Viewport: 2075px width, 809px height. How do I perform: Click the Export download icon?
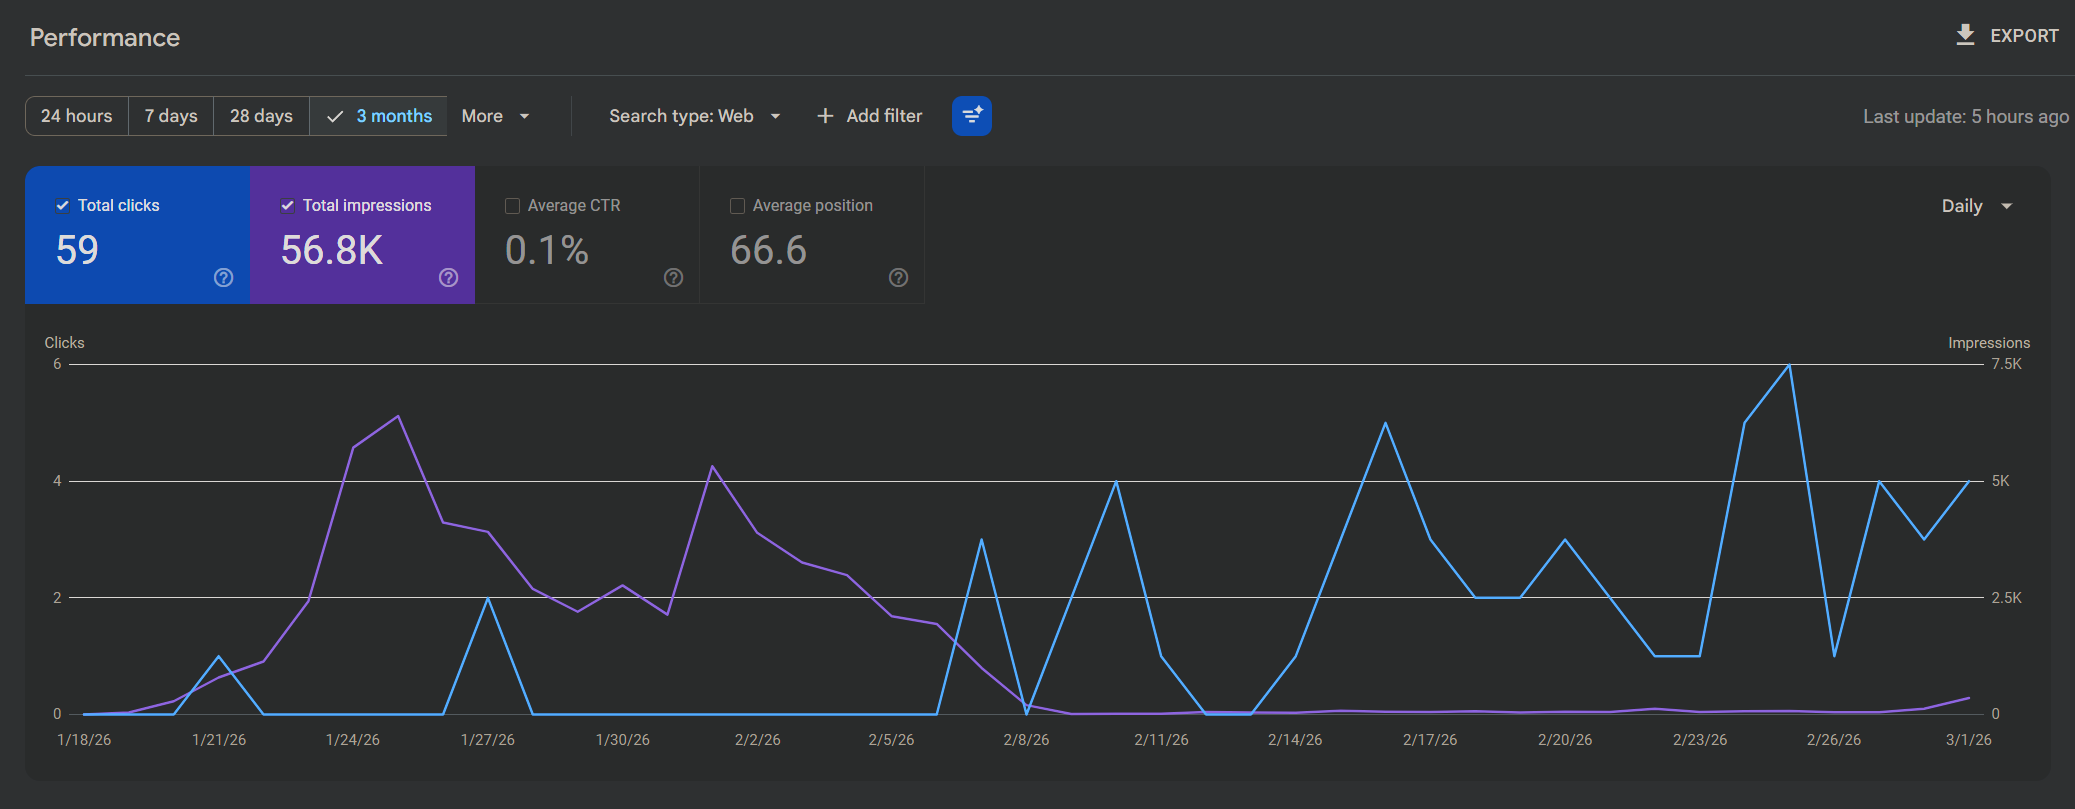1965,35
